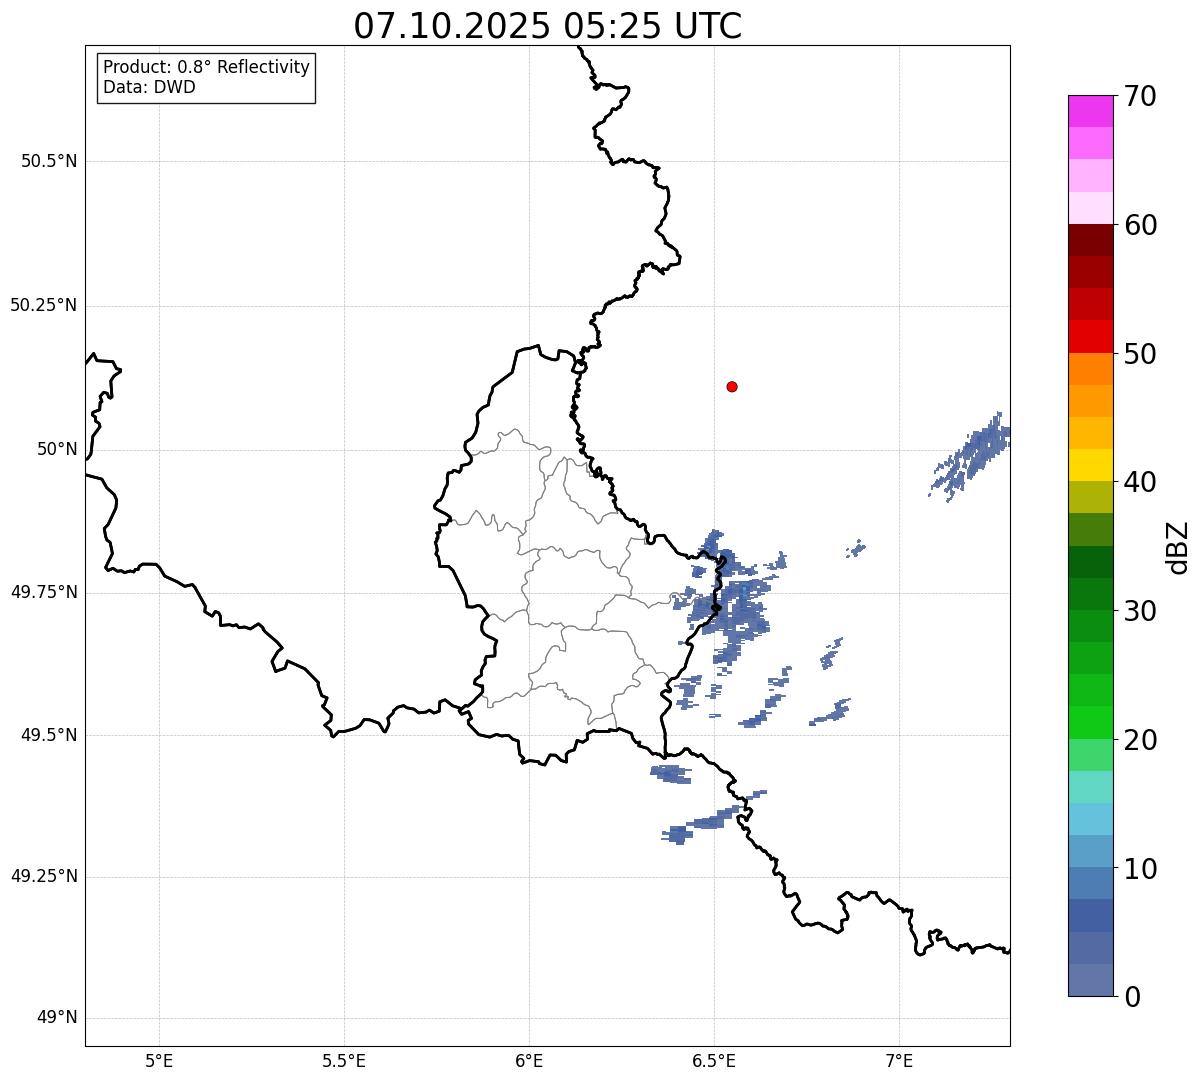Screen dimensions: 1202x1081
Task: Click the magenta 70 dBZ color band
Action: pyautogui.click(x=1090, y=111)
